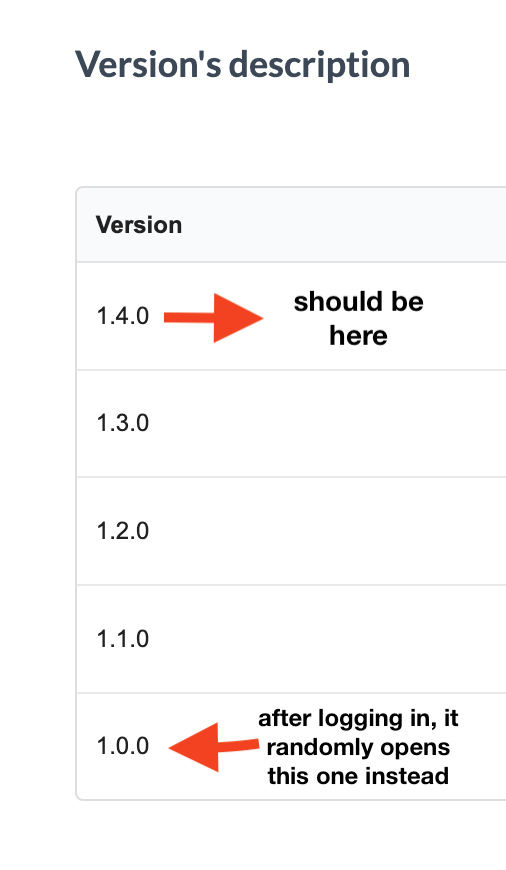Image resolution: width=506 pixels, height=870 pixels.
Task: Click the Version column header label
Action: (x=139, y=225)
